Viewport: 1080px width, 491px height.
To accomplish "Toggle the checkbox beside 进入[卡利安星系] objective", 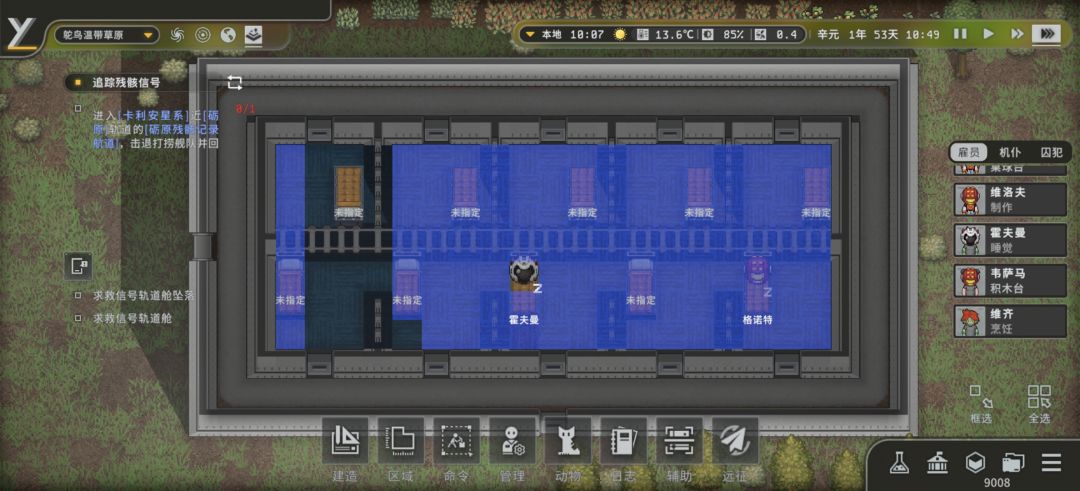I will 78,108.
